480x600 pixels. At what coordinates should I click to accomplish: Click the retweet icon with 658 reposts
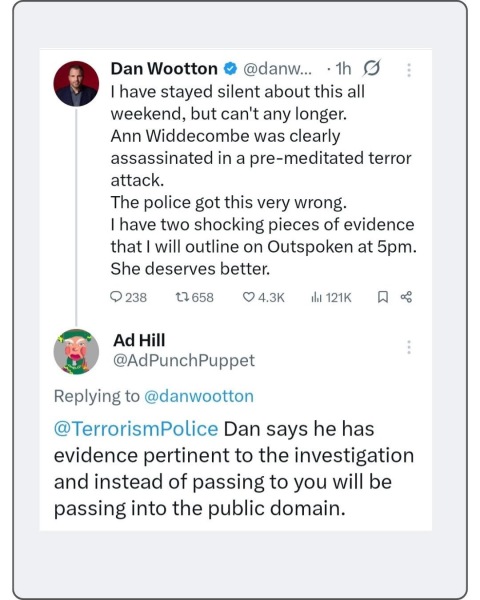click(x=182, y=297)
